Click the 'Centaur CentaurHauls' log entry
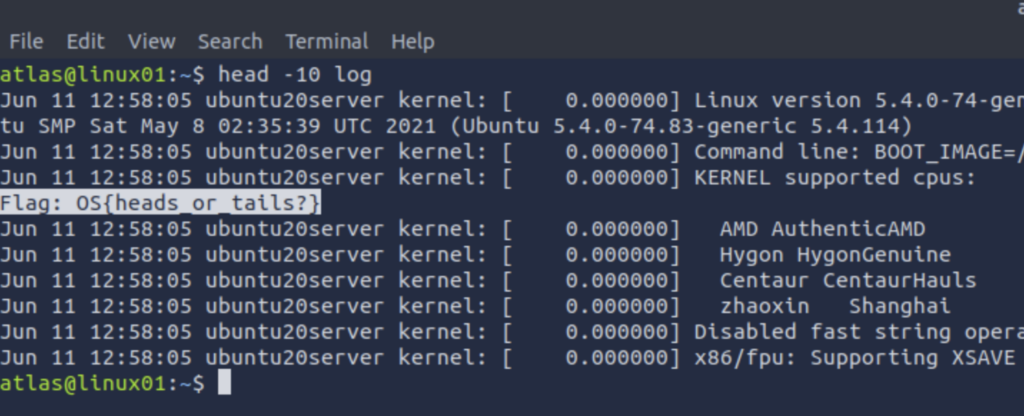1024x416 pixels. coord(848,281)
